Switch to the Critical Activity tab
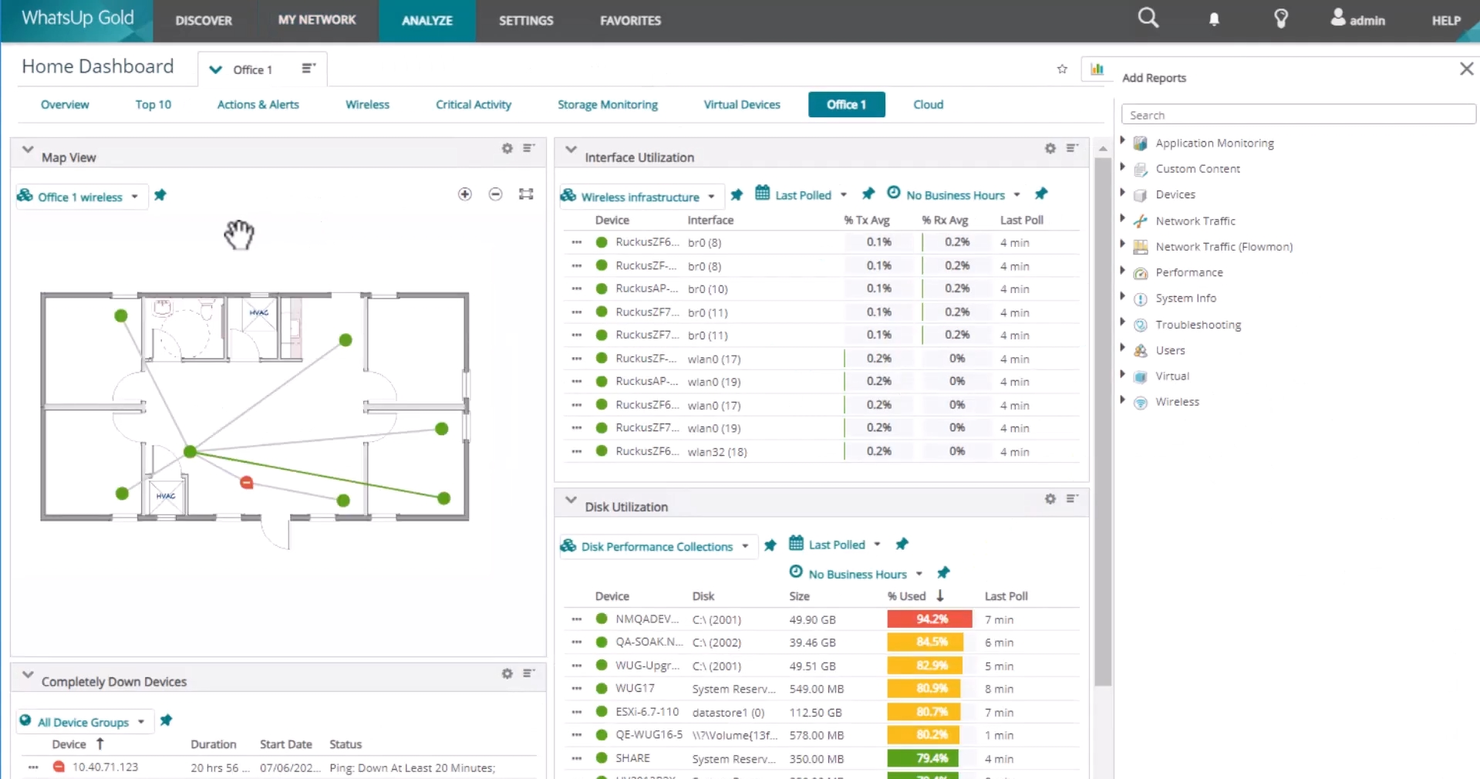Screen dimensions: 1480x779 pyautogui.click(x=473, y=104)
